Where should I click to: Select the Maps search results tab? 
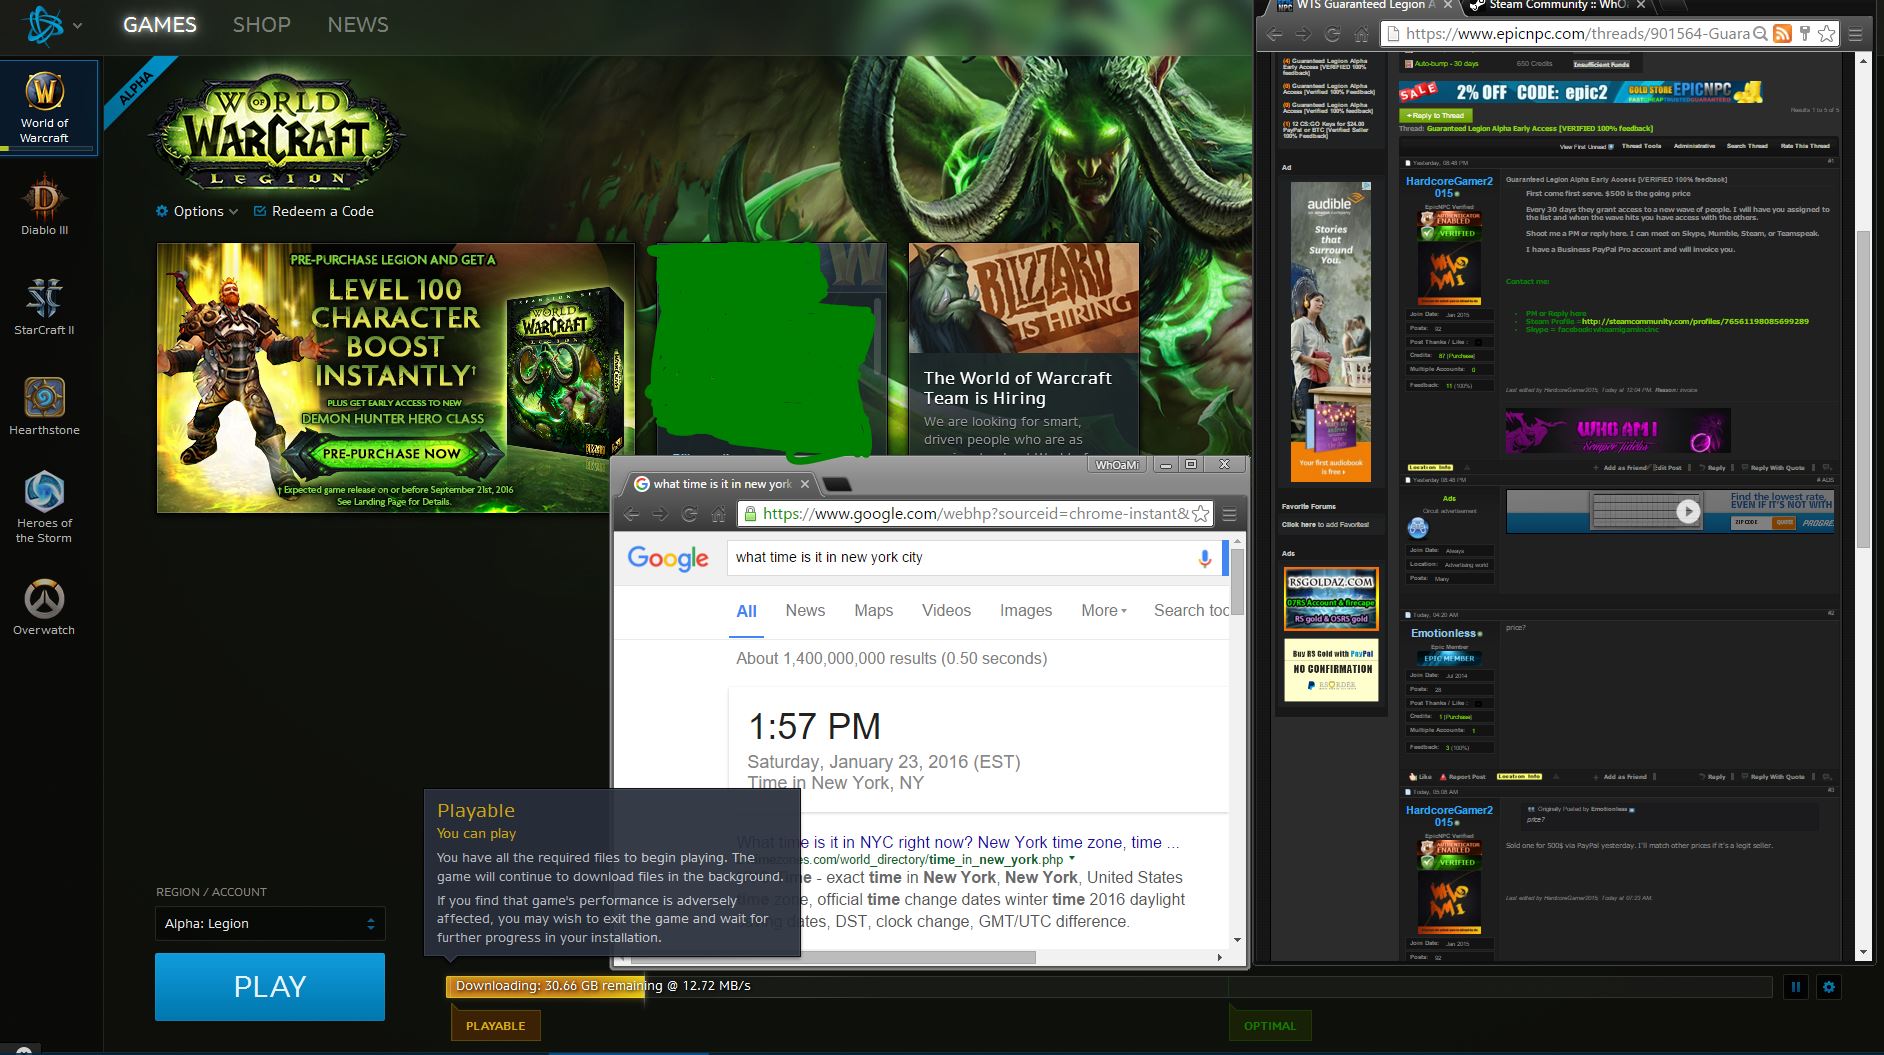click(873, 610)
